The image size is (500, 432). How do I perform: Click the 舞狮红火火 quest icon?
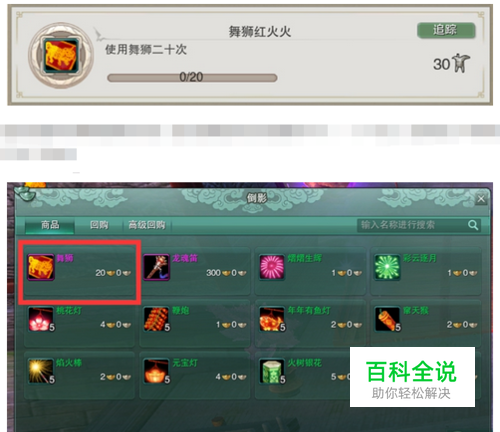61,55
